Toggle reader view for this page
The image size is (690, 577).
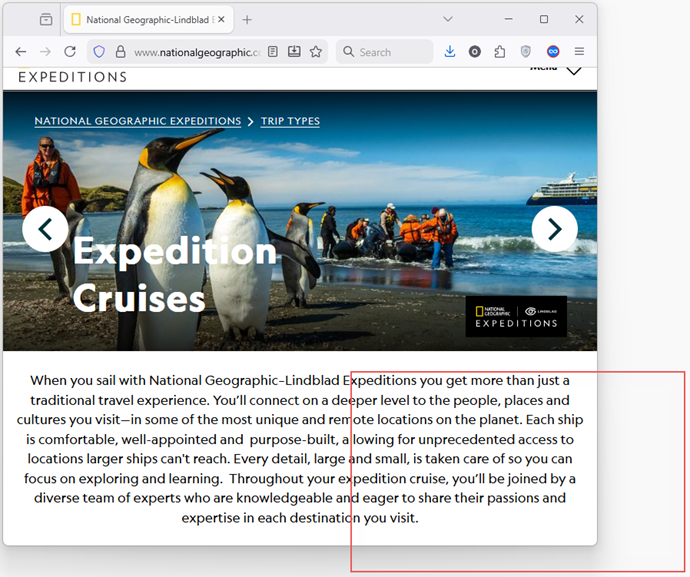coord(273,52)
